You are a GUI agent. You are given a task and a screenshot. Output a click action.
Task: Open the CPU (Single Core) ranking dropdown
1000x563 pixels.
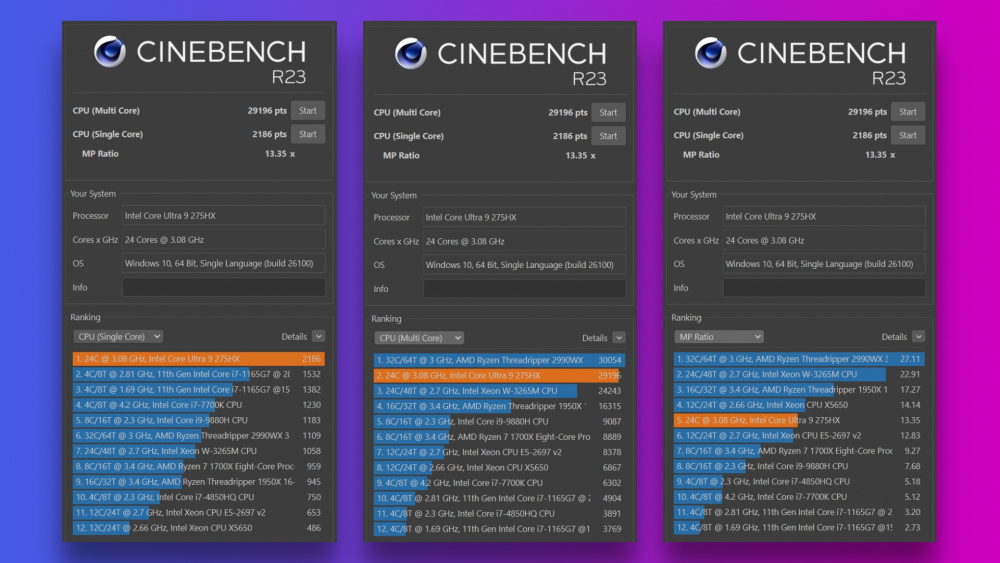coord(118,337)
